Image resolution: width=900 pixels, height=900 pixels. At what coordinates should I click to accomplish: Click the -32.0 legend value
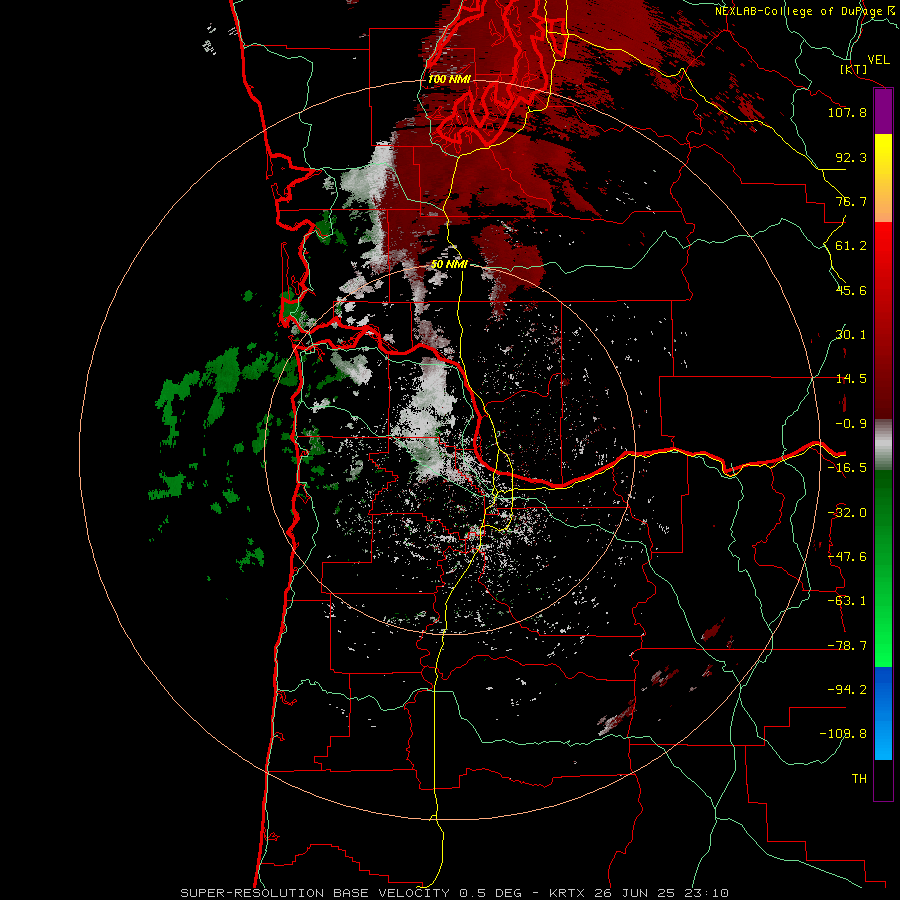pos(847,513)
